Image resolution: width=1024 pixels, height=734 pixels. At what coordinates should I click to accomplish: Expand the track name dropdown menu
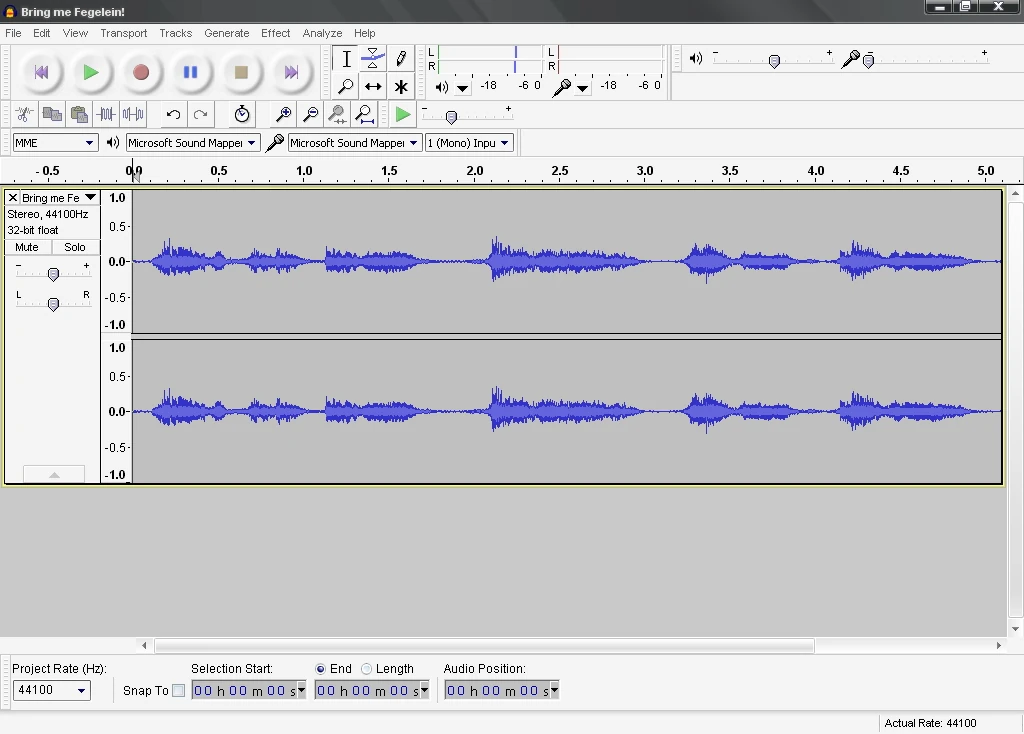point(90,197)
